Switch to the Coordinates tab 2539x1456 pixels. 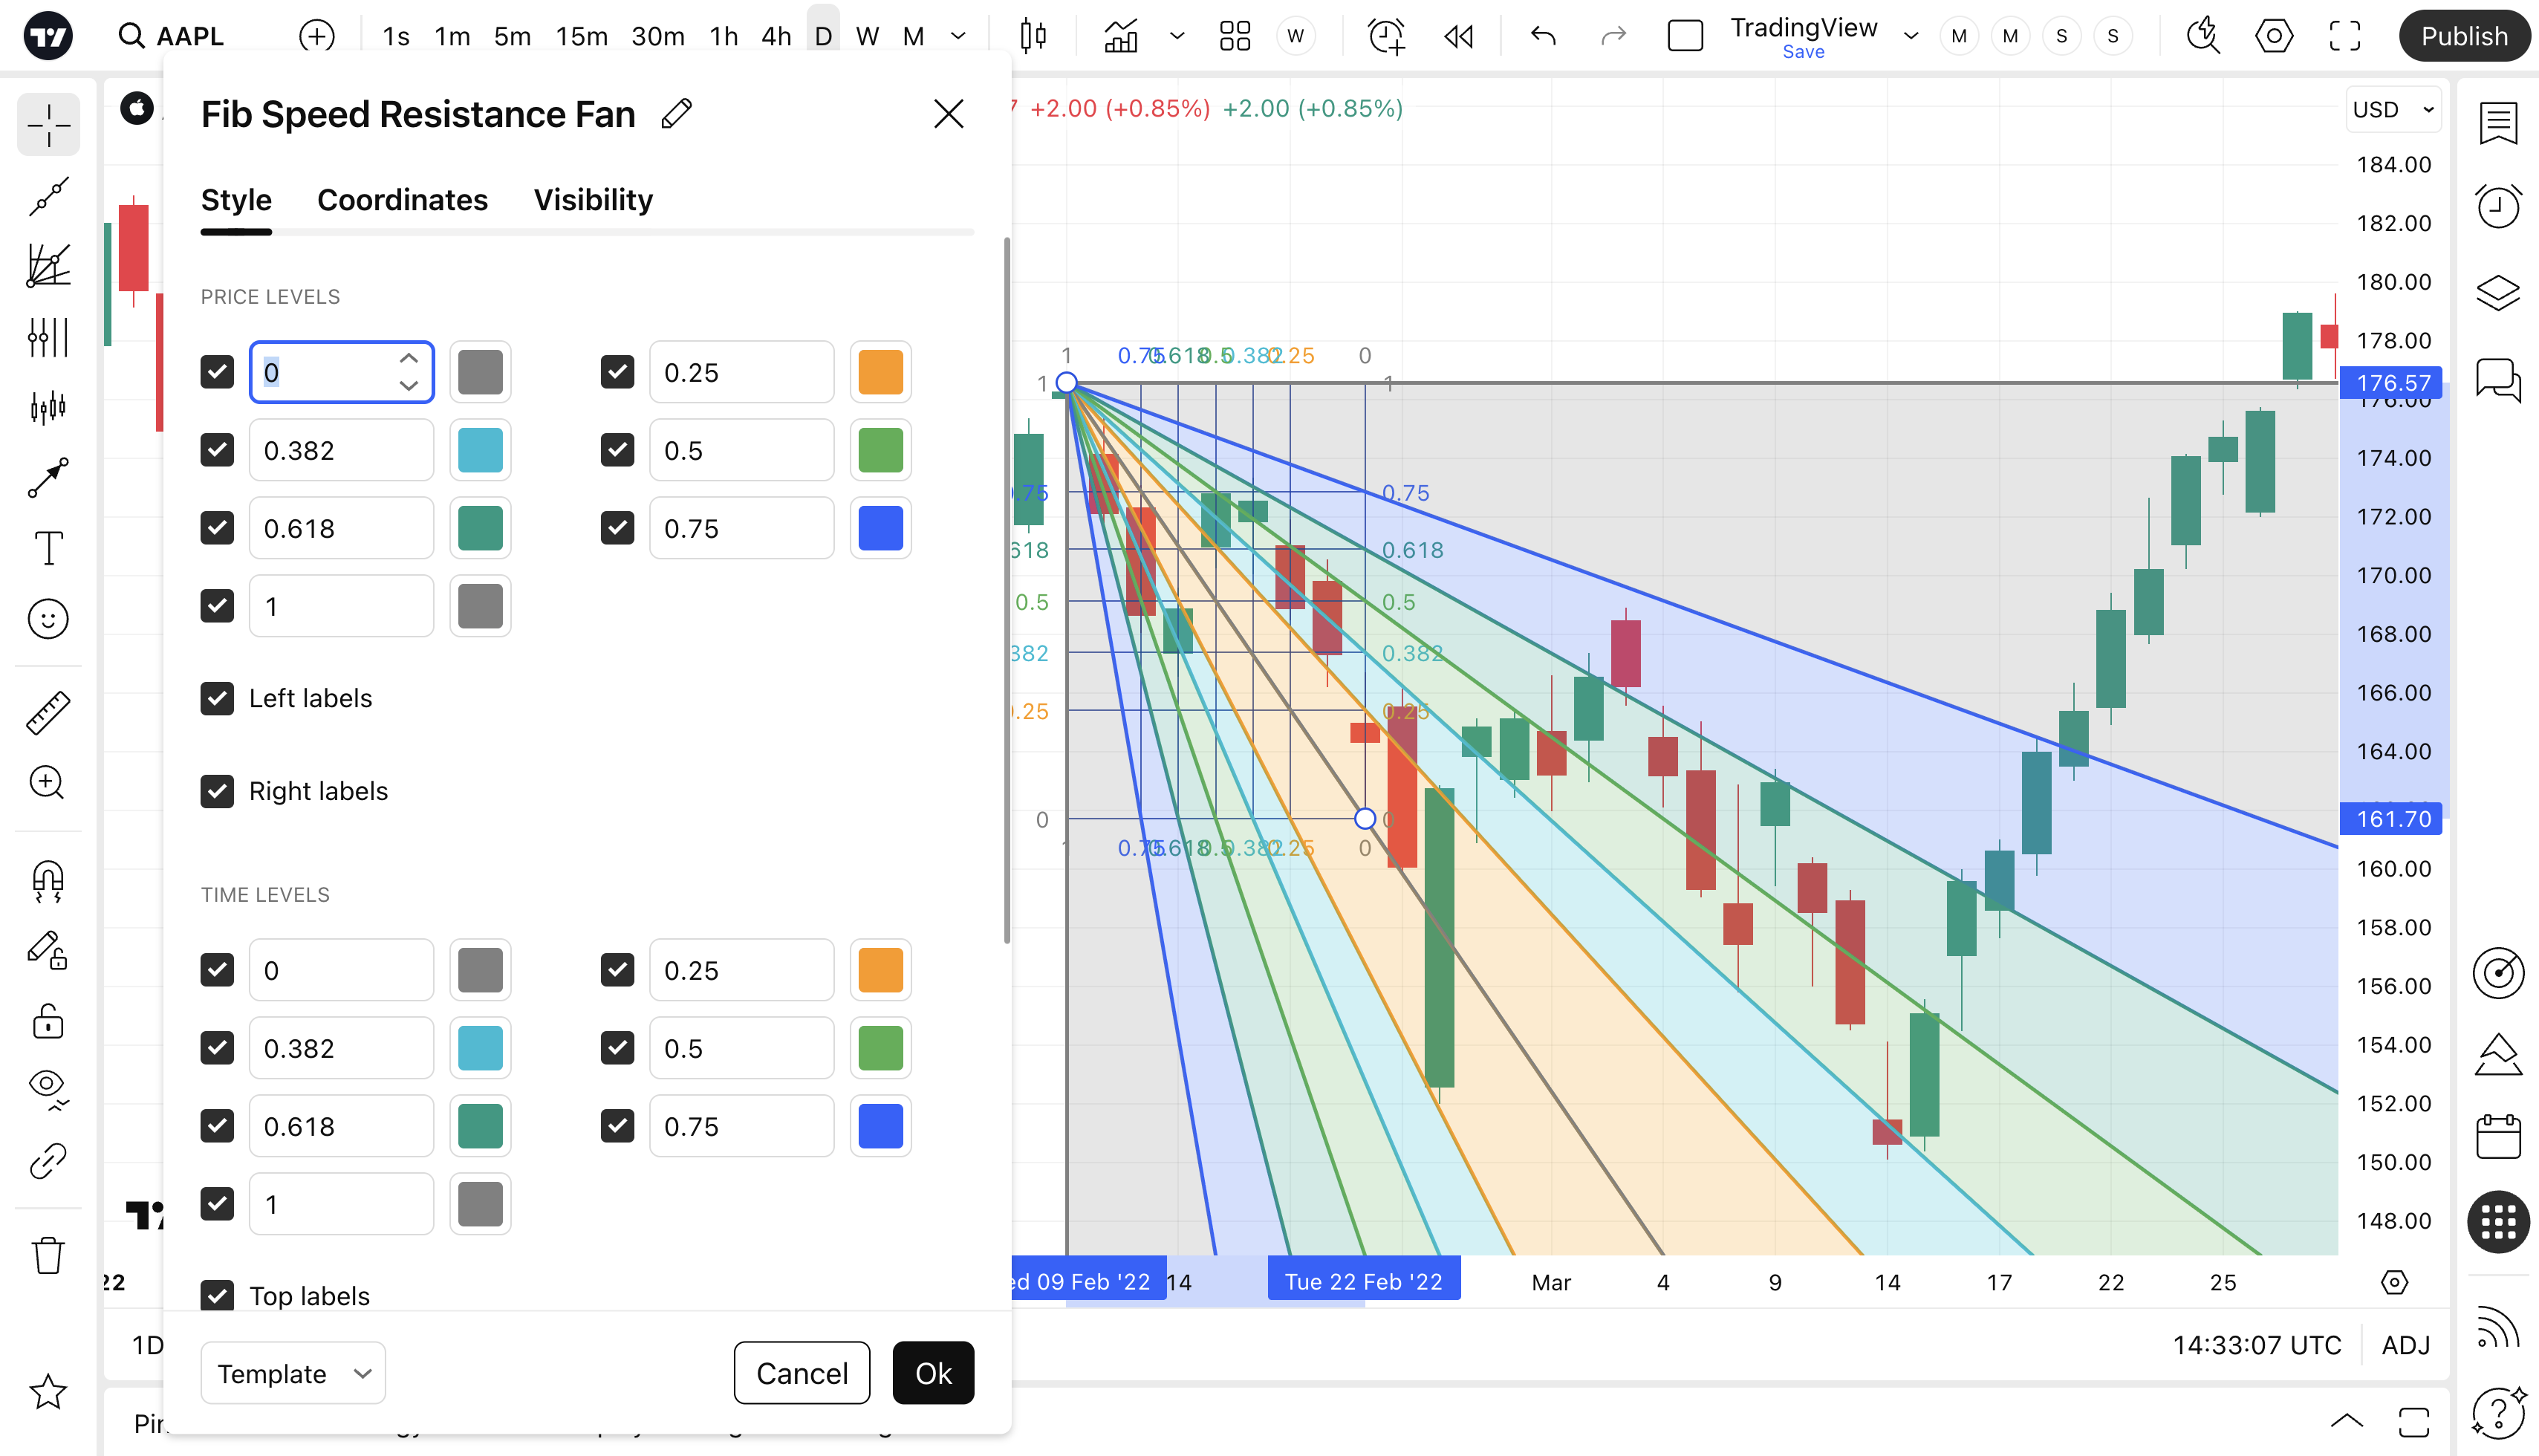pyautogui.click(x=402, y=200)
